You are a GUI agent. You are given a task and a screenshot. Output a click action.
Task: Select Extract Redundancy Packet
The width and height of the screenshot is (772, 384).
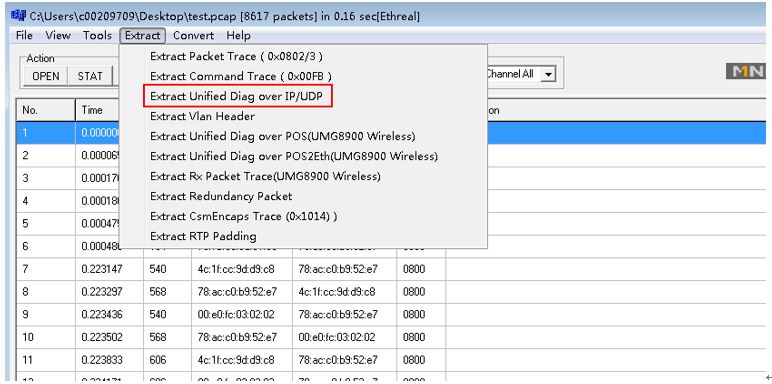tap(221, 196)
